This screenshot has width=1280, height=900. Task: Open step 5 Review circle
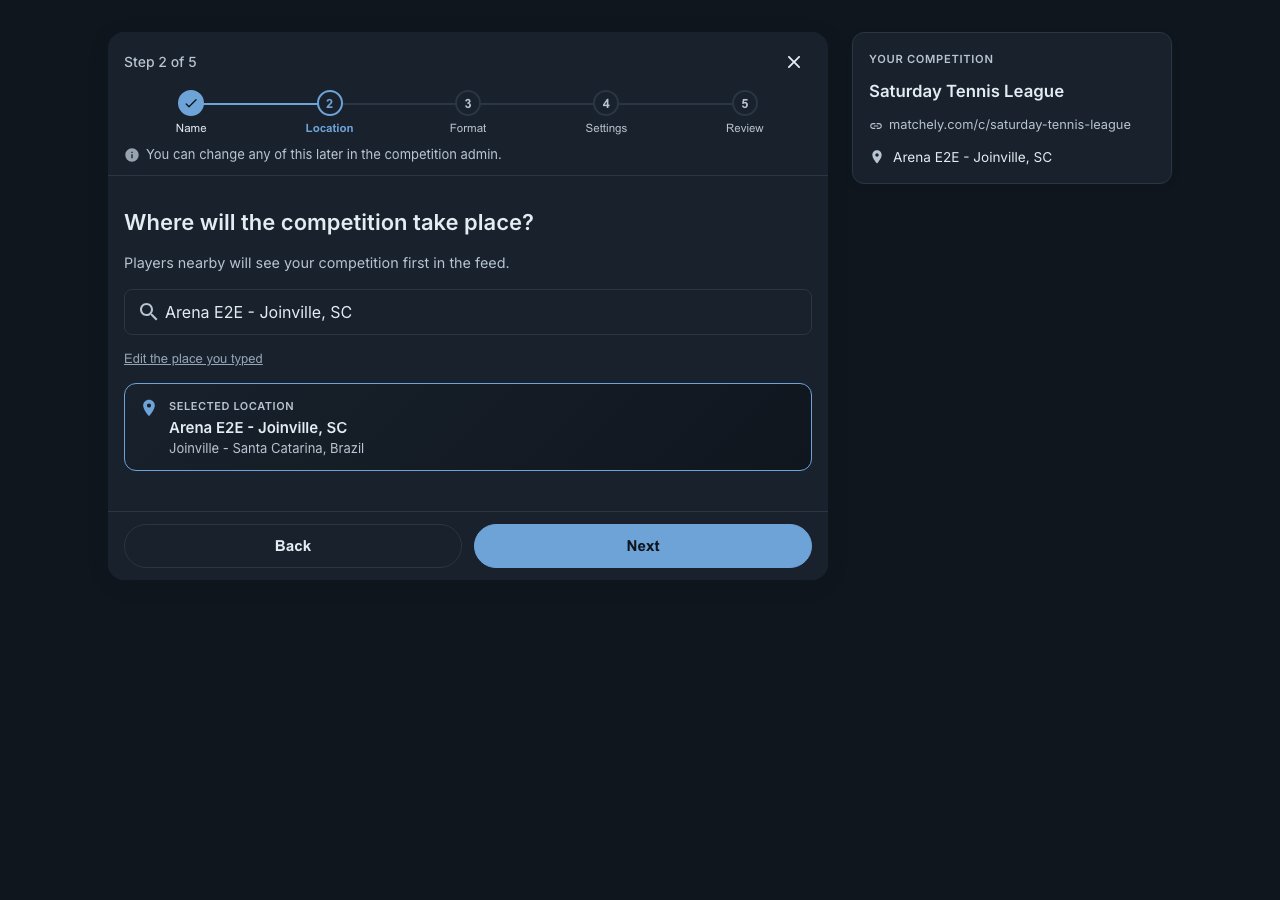click(x=745, y=103)
